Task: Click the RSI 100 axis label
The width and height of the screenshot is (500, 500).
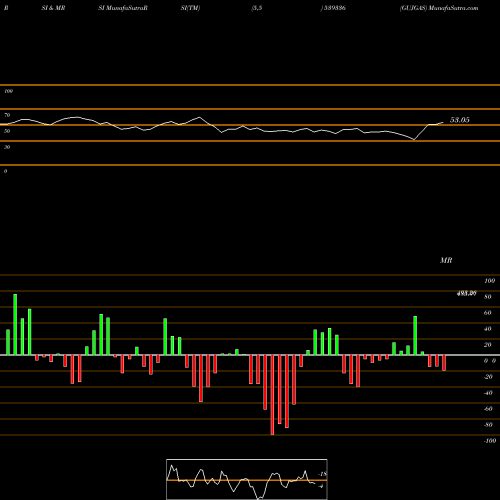Action: [8, 91]
